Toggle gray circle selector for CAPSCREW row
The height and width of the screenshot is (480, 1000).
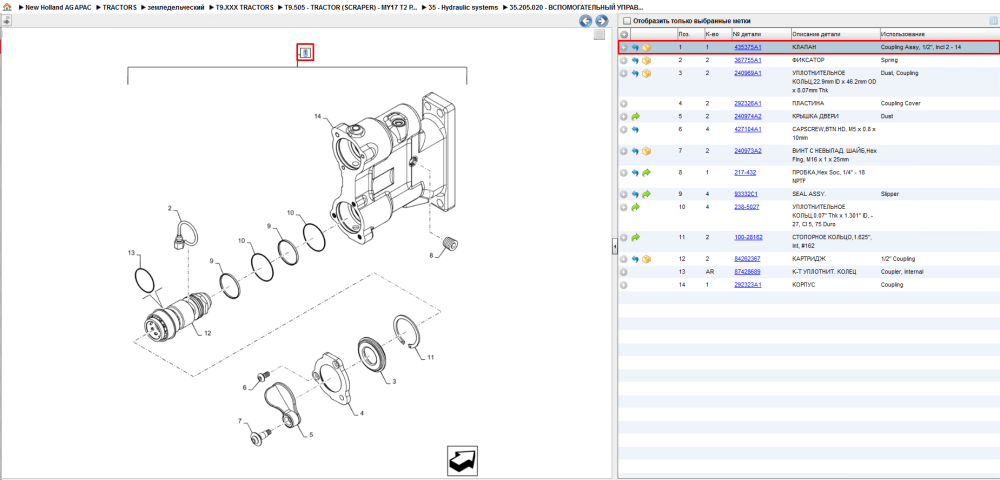[624, 129]
